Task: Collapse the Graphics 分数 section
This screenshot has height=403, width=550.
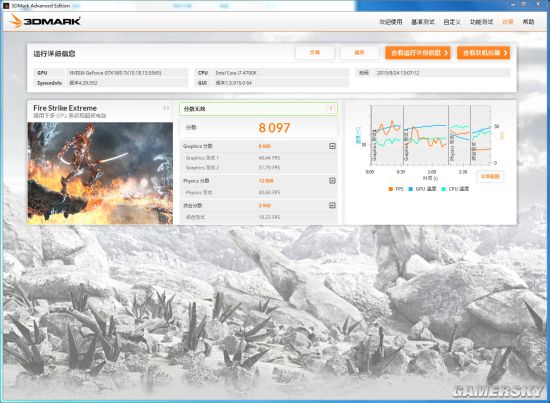Action: coord(332,146)
